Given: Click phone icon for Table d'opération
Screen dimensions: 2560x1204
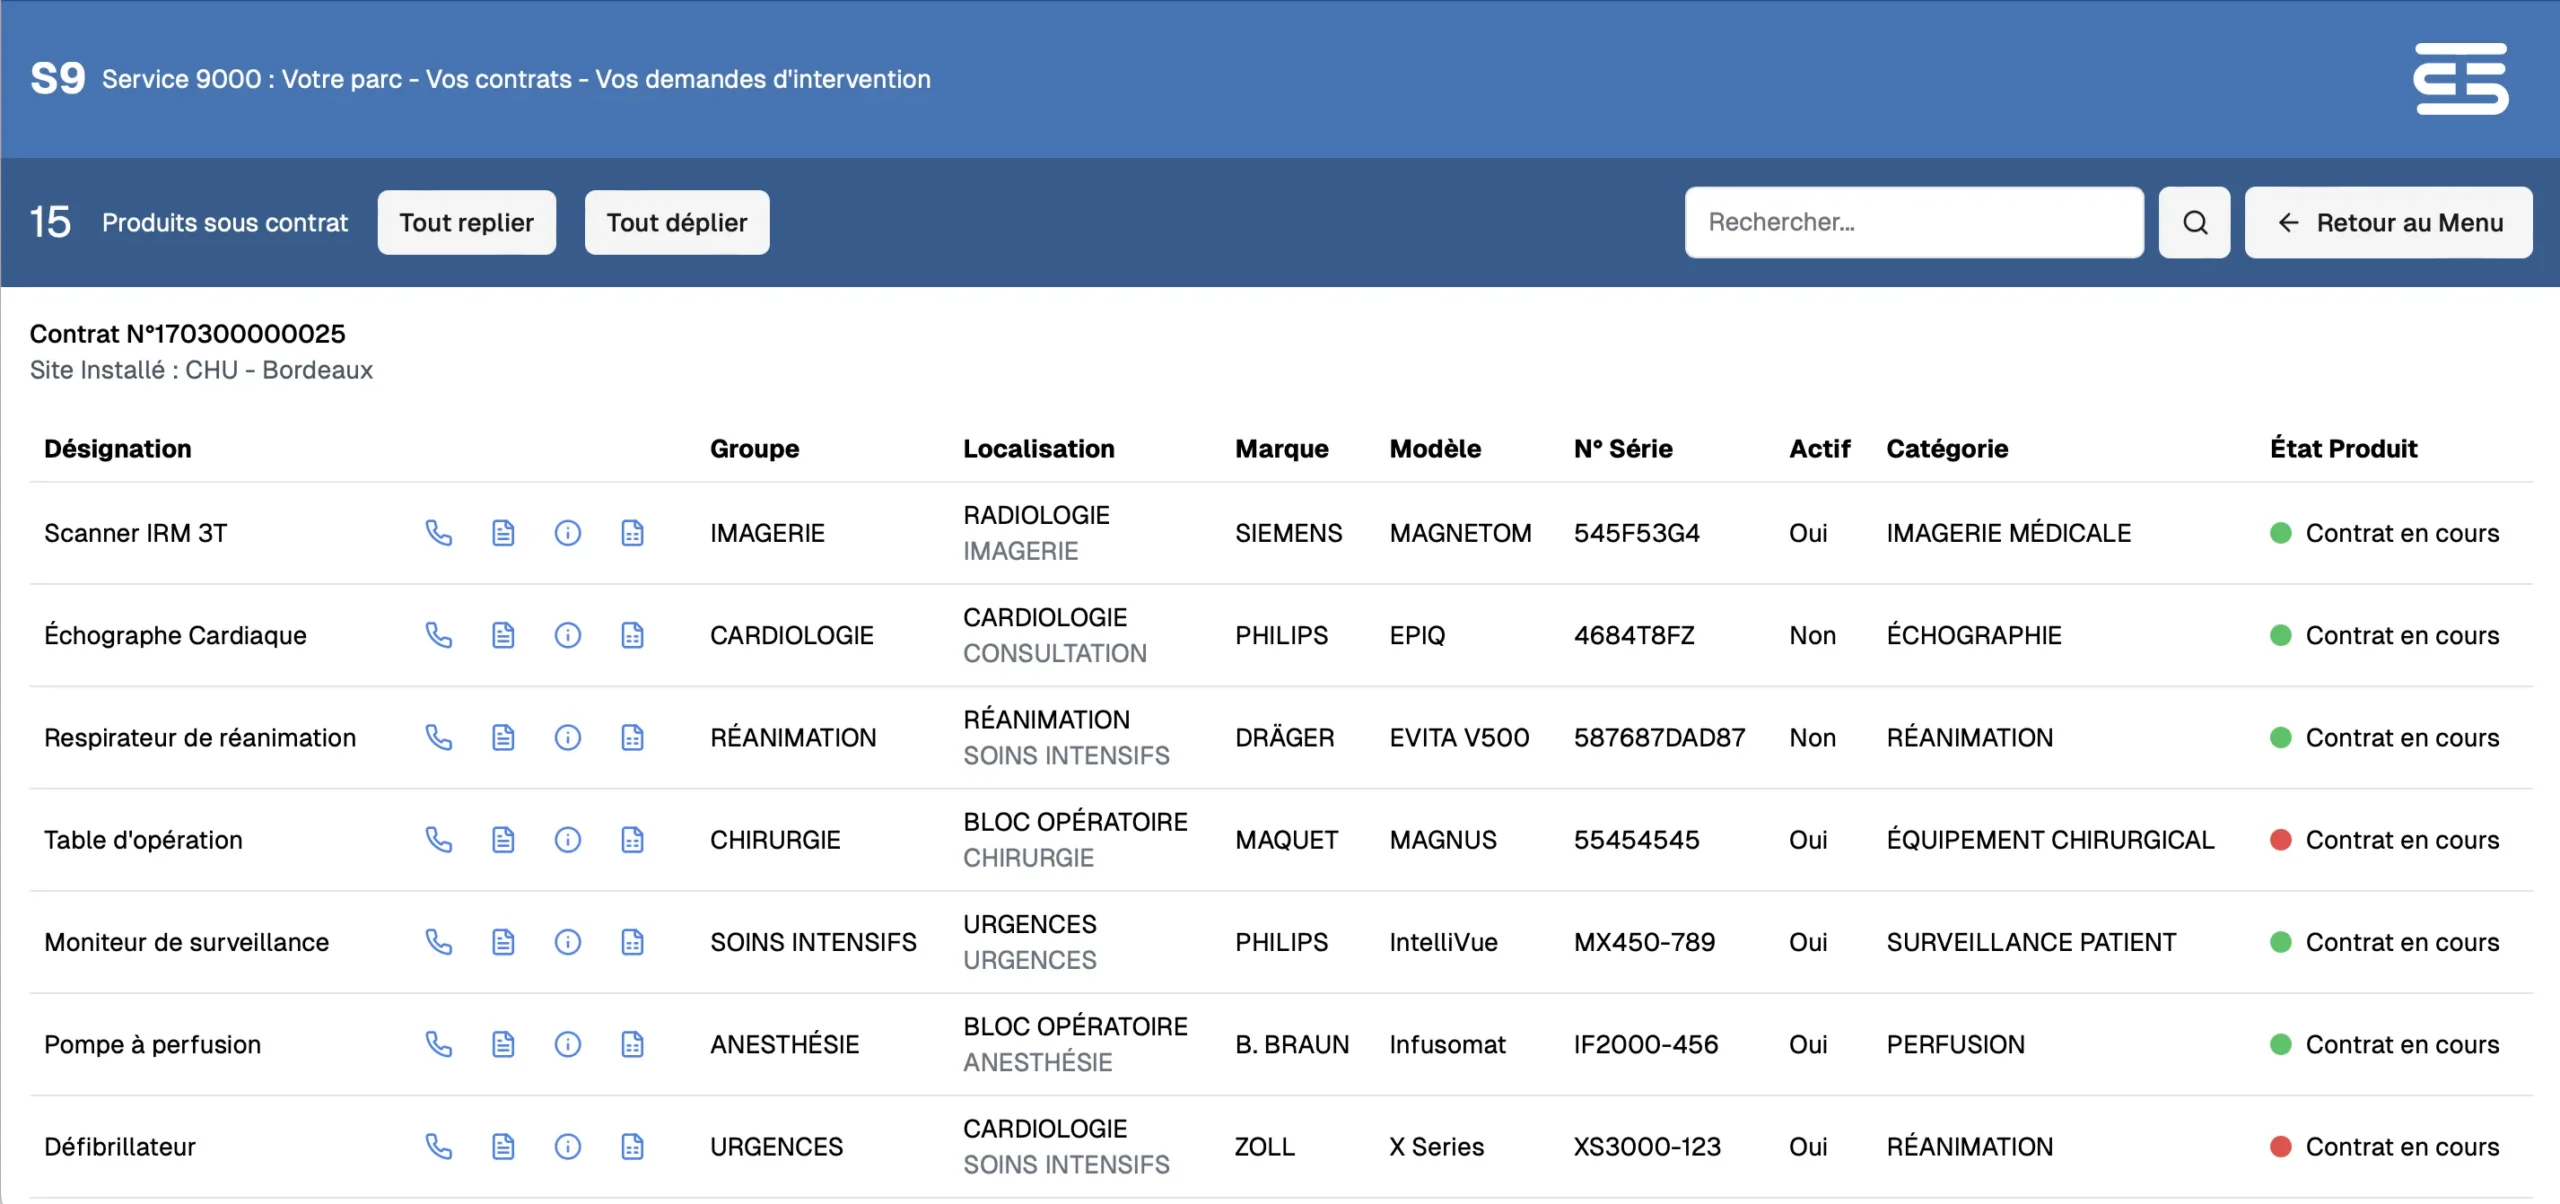Looking at the screenshot, I should [438, 839].
